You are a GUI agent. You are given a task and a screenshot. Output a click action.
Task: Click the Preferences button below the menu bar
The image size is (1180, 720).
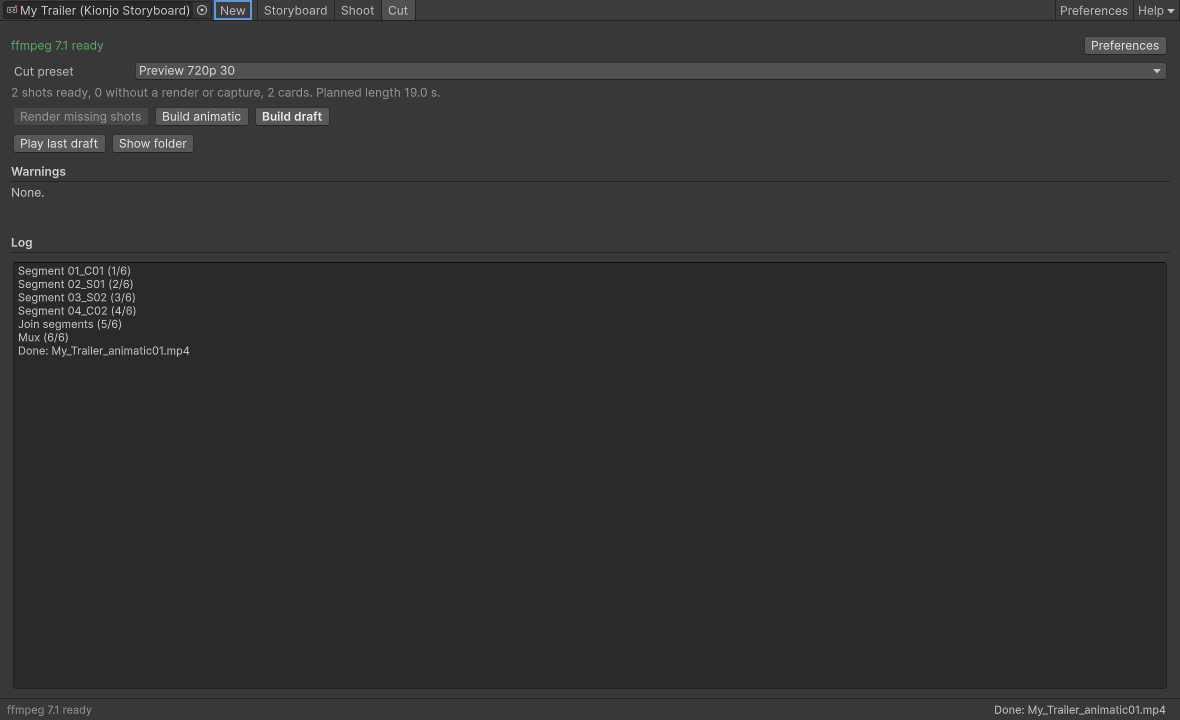pyautogui.click(x=1124, y=45)
